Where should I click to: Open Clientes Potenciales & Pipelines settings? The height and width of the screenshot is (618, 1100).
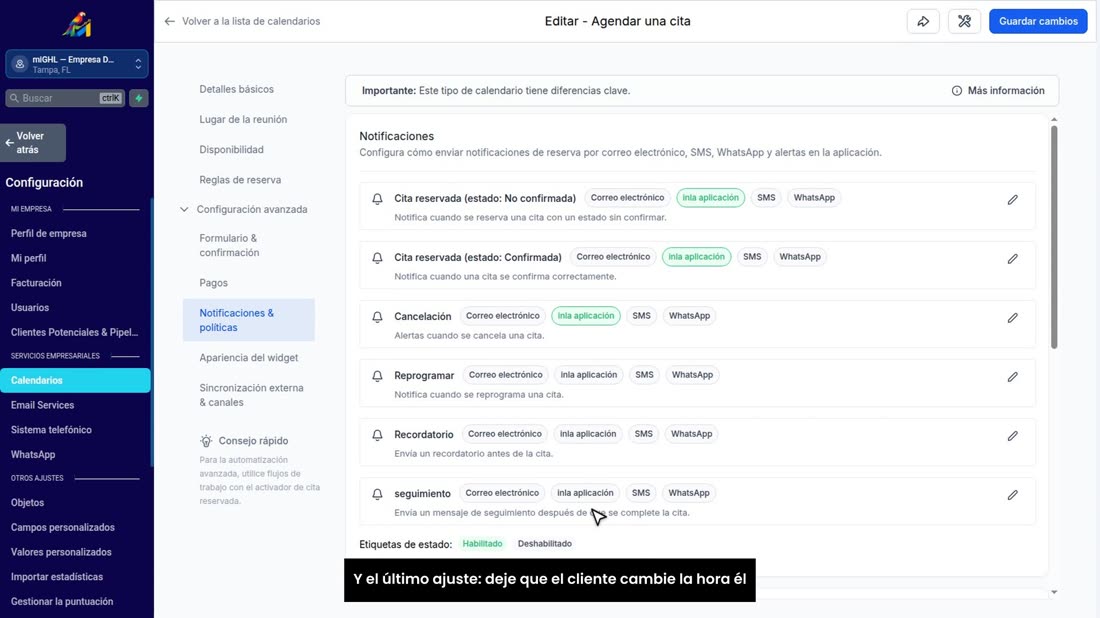(75, 332)
